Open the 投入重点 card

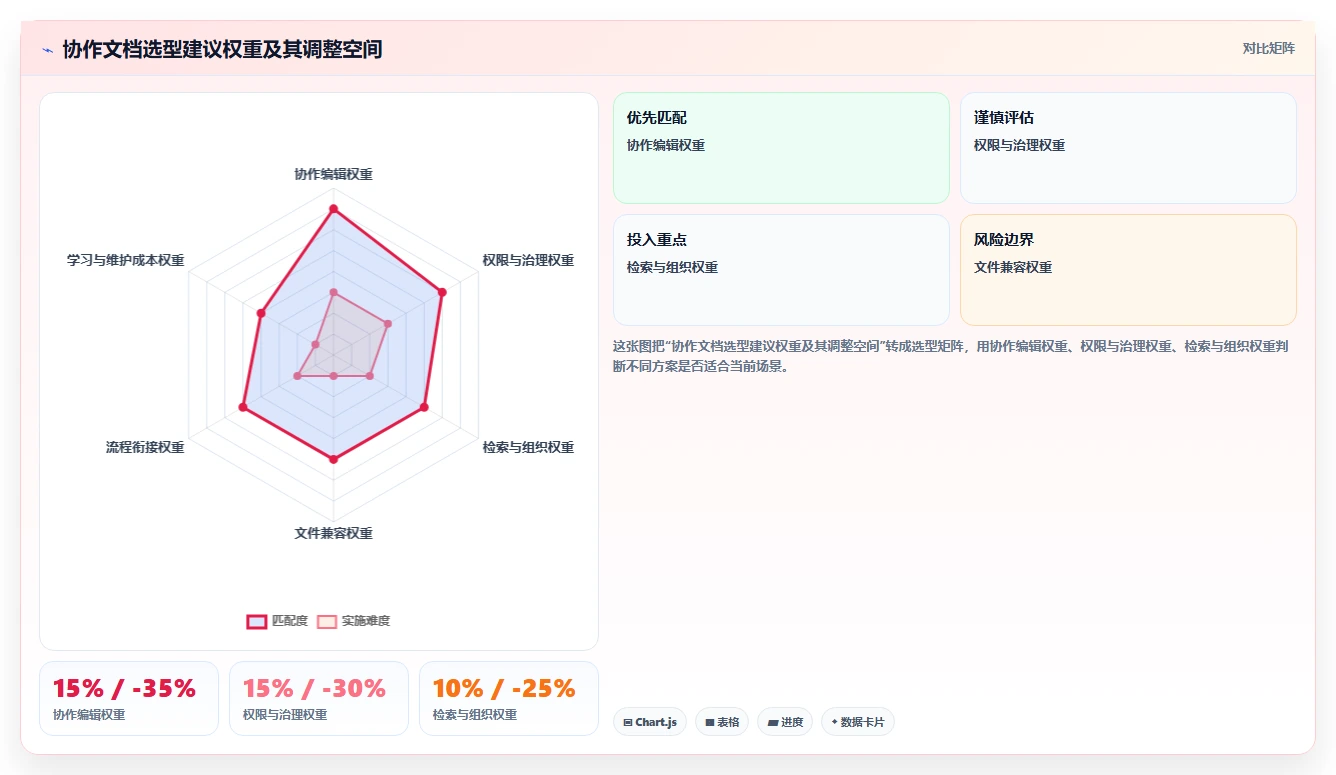tap(781, 270)
